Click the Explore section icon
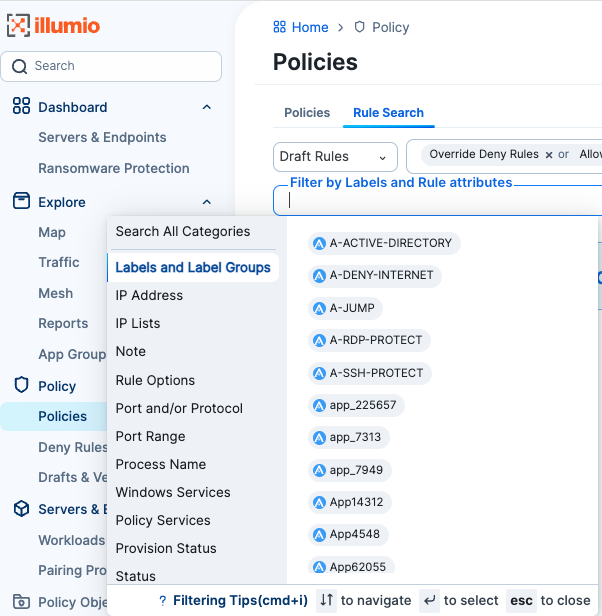 (x=21, y=202)
